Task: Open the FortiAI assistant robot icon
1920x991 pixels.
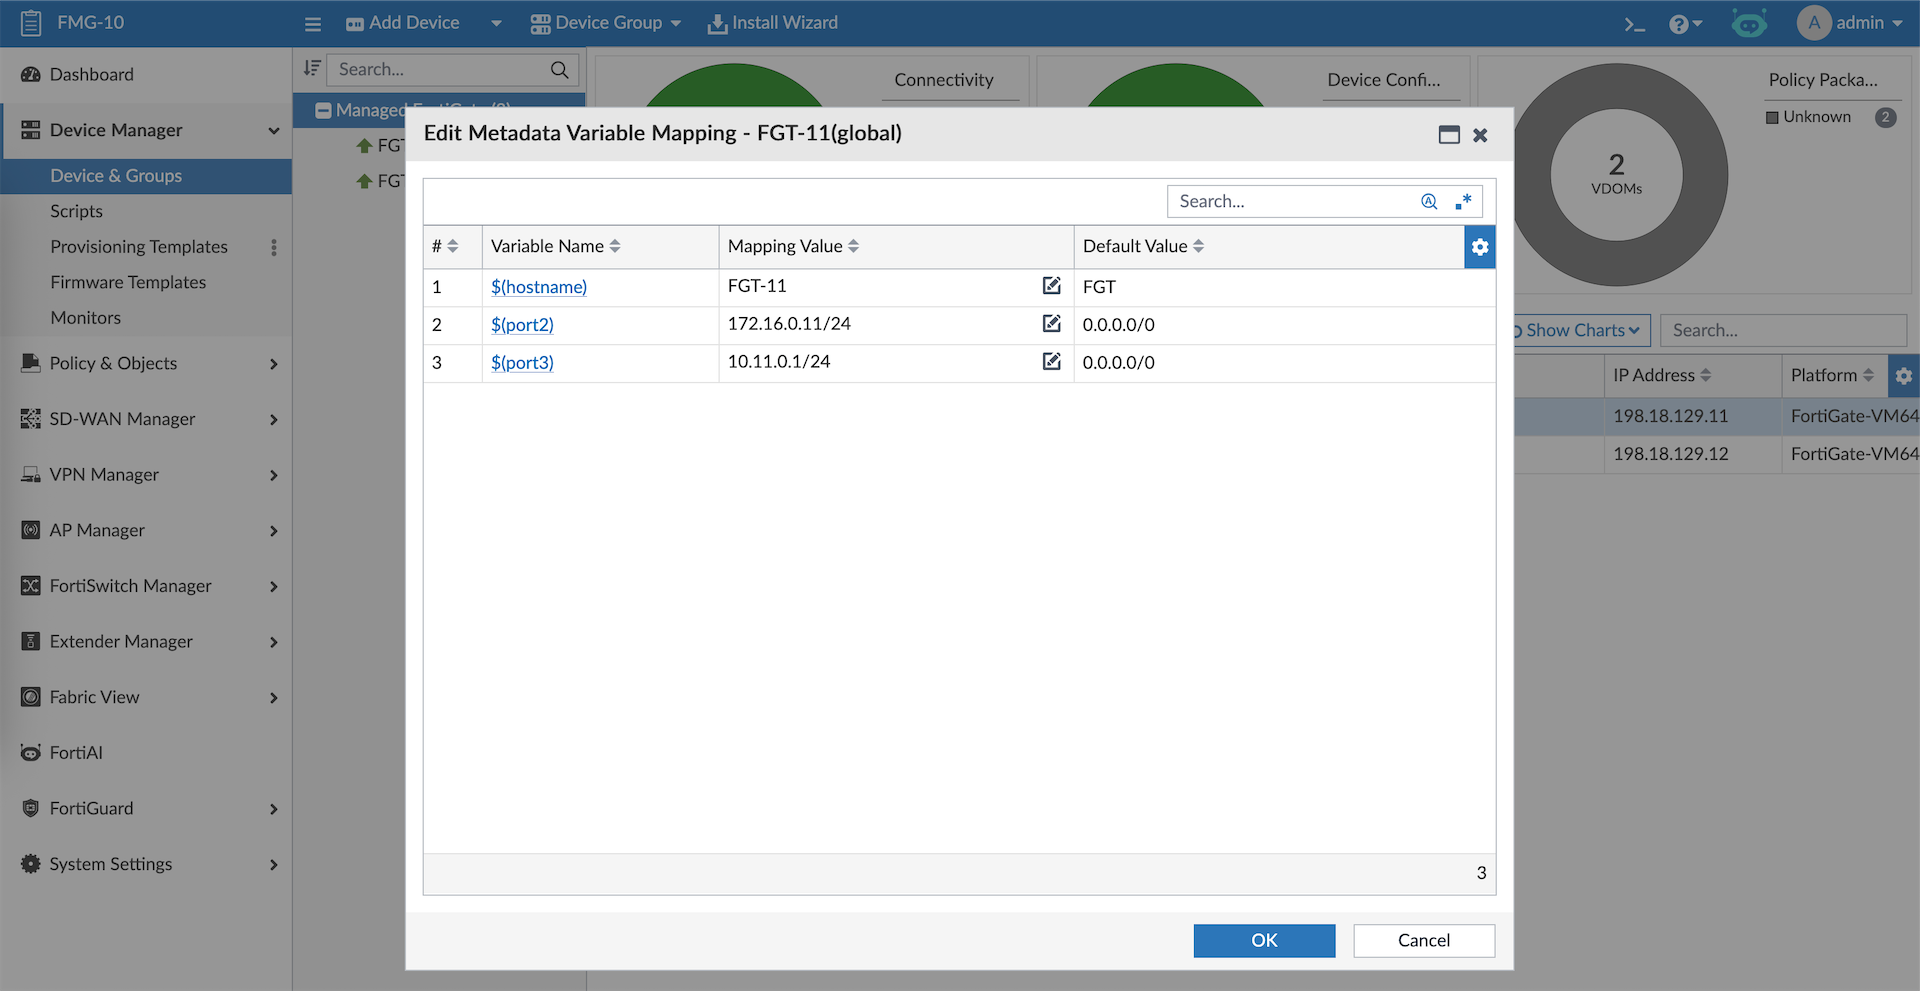Action: tap(1749, 24)
